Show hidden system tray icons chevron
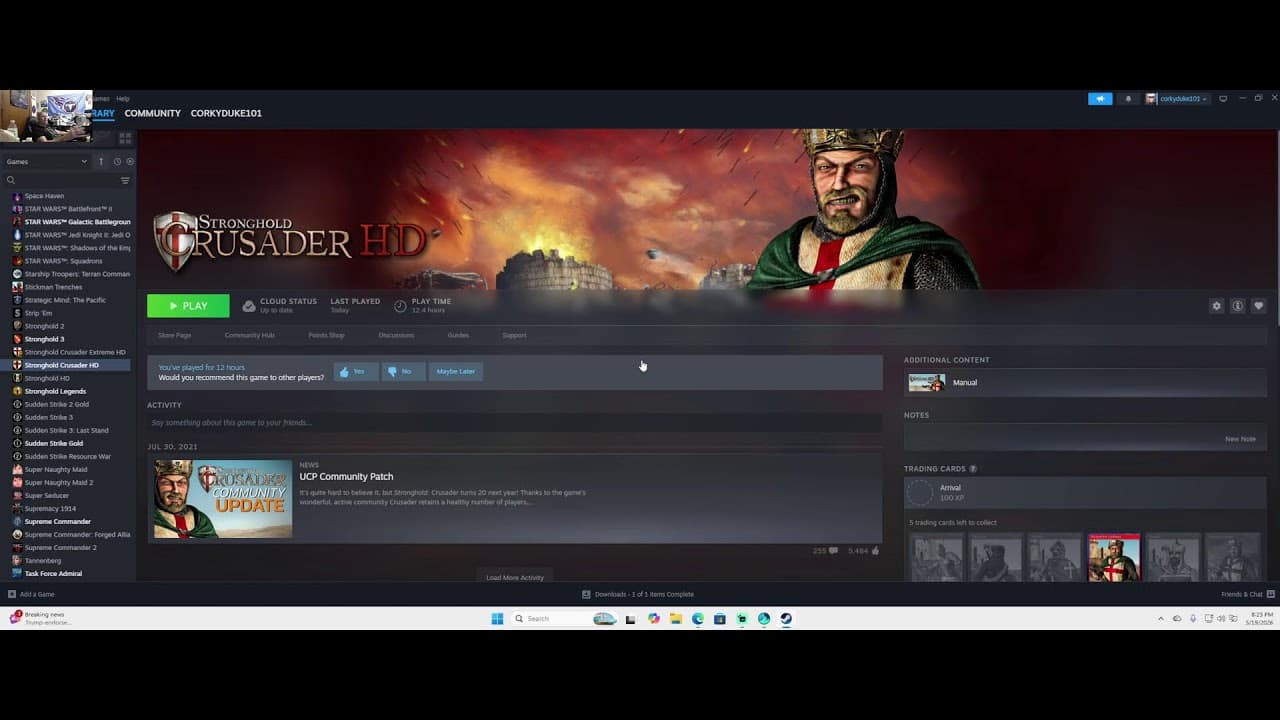Image resolution: width=1280 pixels, height=720 pixels. click(1161, 619)
